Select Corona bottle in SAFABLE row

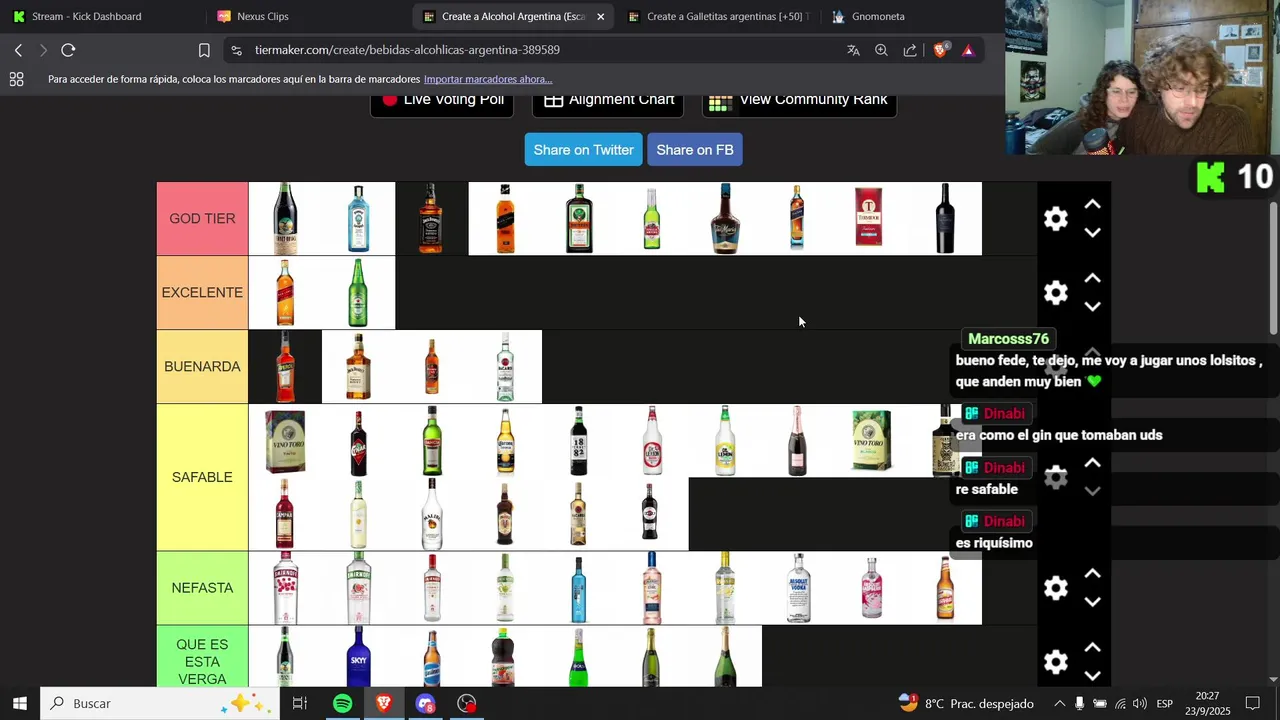click(505, 441)
